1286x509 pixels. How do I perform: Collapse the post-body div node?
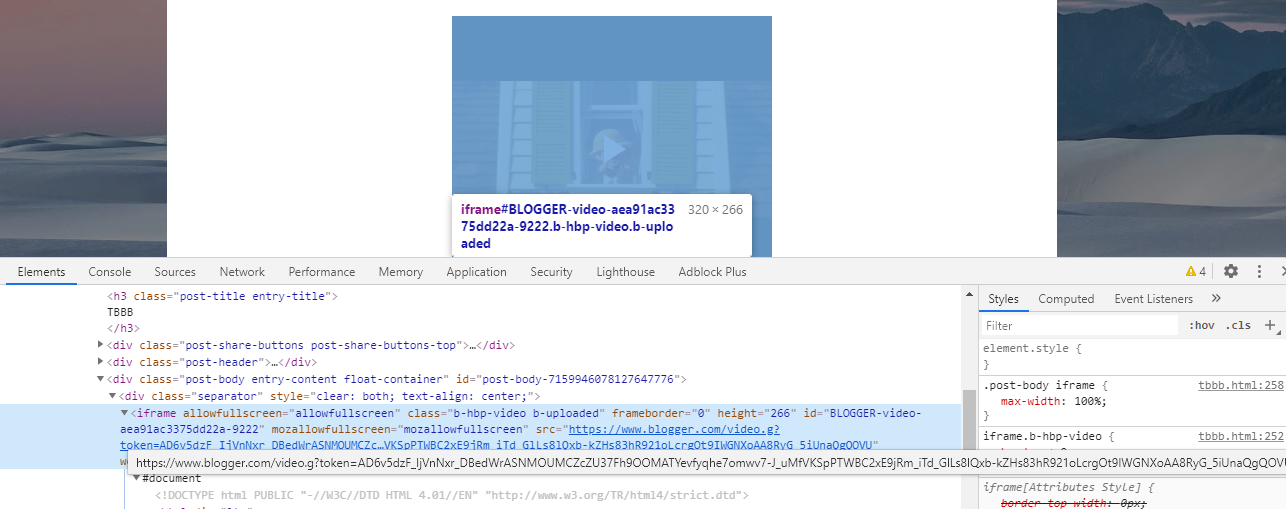100,379
